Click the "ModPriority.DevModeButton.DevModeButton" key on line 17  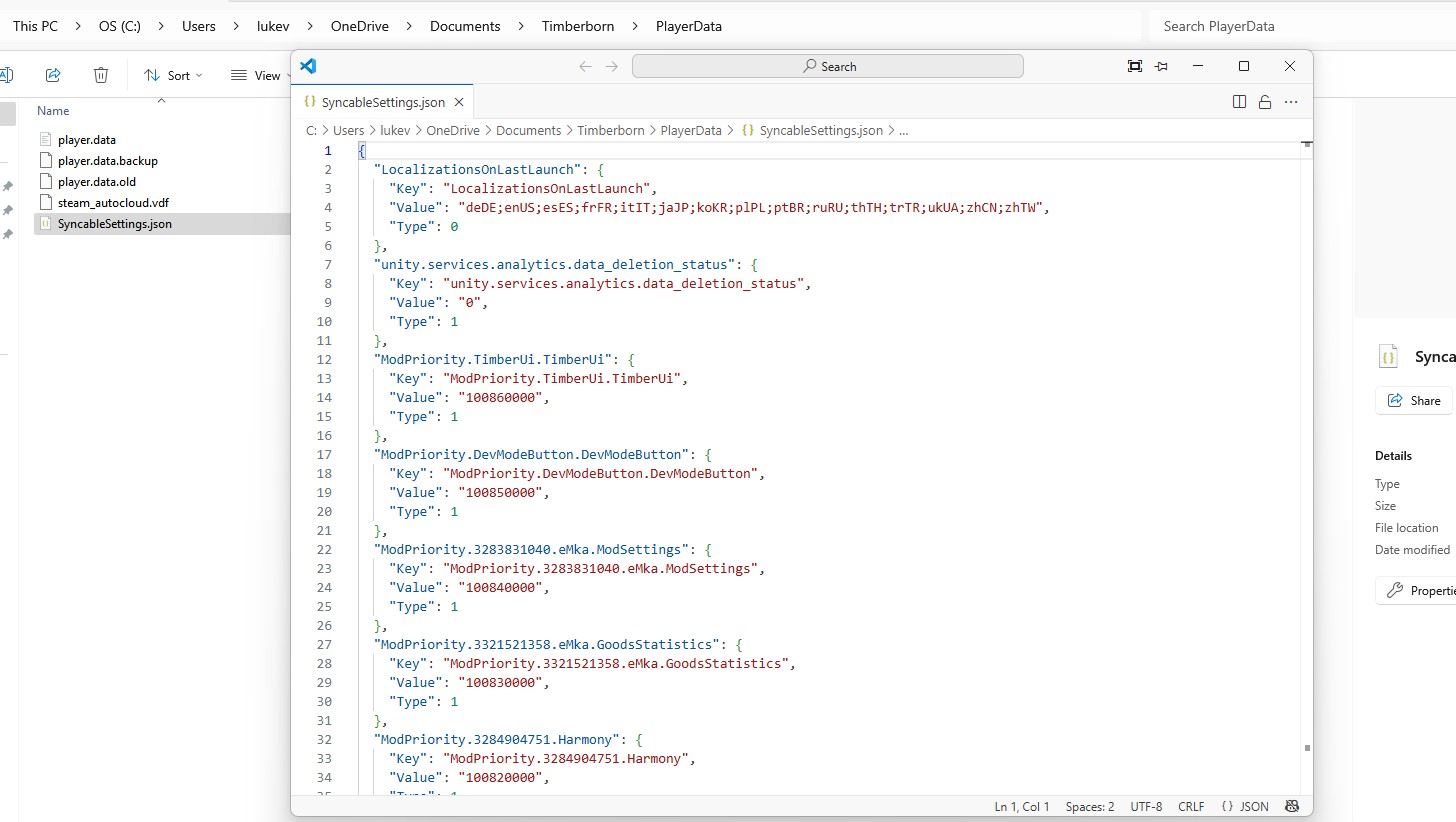coord(532,454)
